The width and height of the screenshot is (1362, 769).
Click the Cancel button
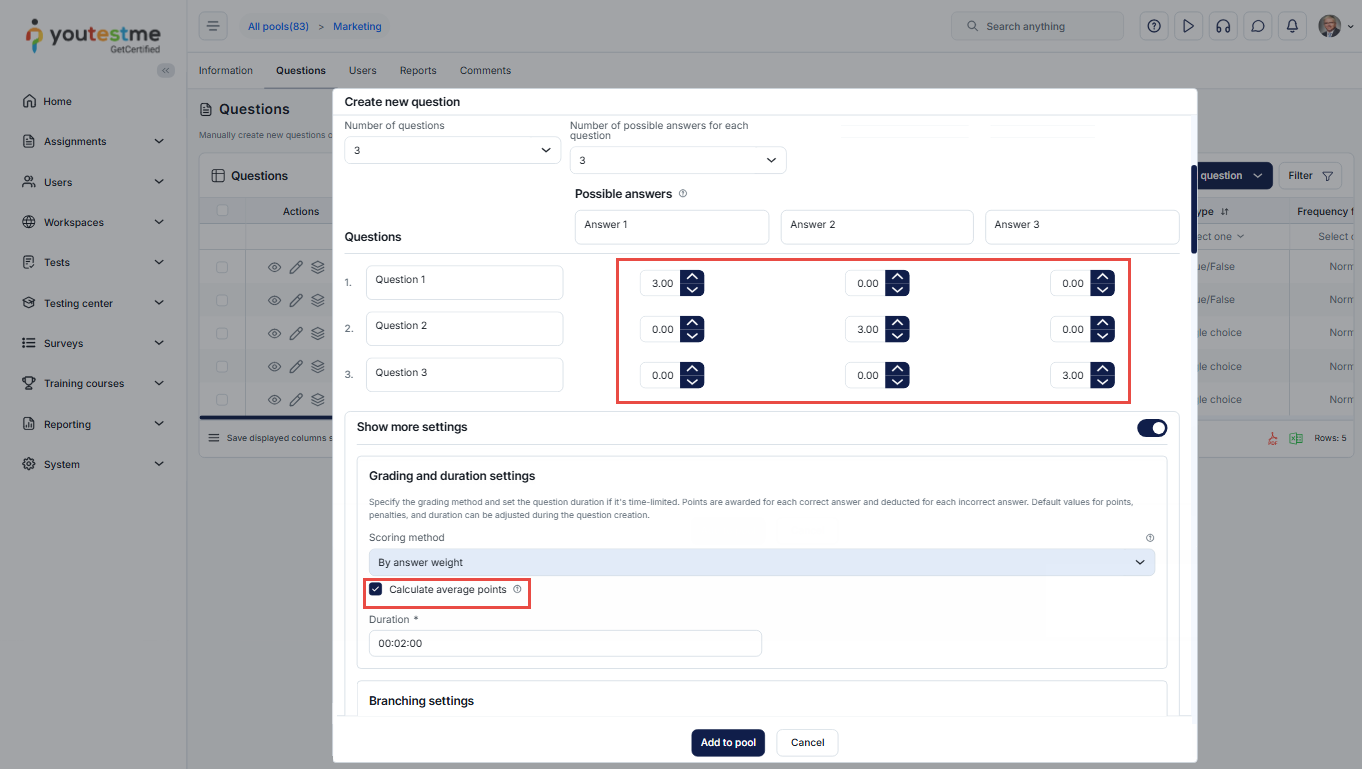pos(807,743)
